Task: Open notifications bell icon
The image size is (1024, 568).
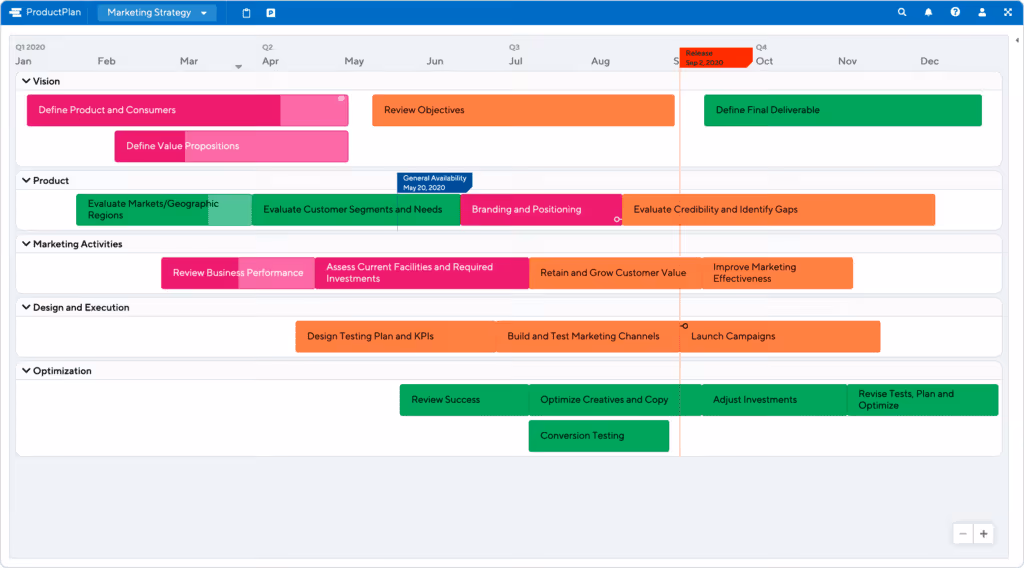Action: pos(928,12)
